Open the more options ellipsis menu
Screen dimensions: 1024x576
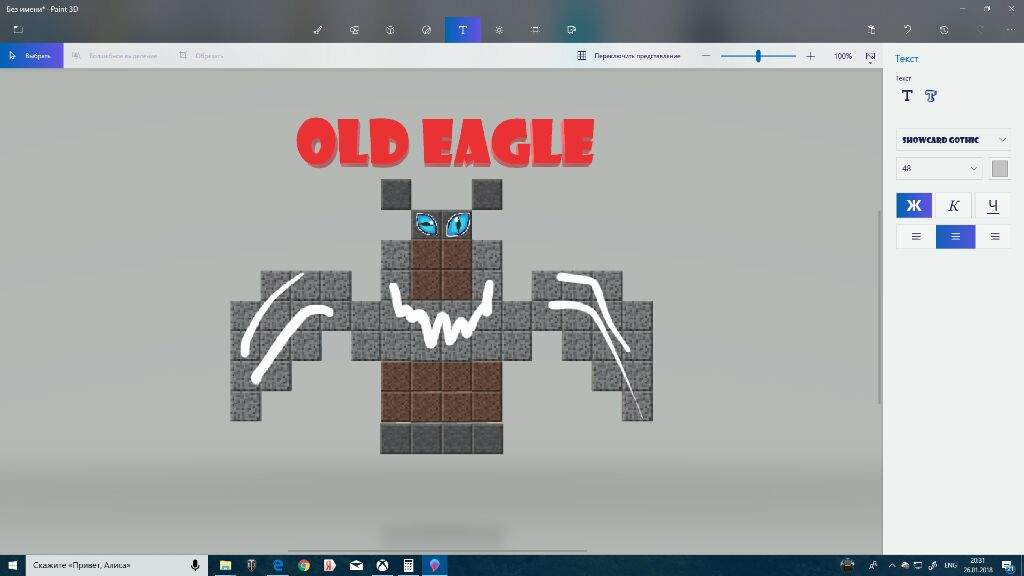pyautogui.click(x=1011, y=29)
